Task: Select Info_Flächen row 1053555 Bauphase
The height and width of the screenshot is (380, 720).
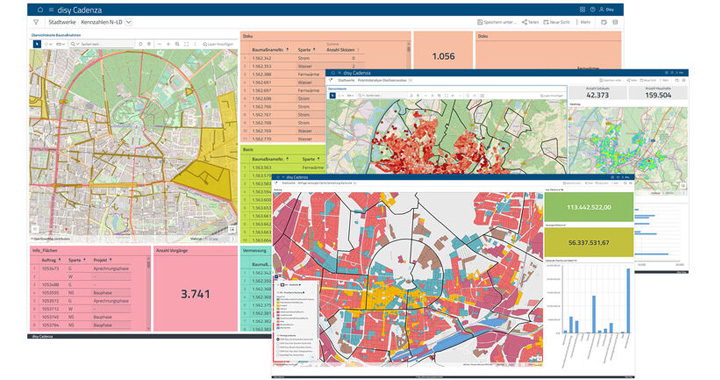Action: point(81,293)
